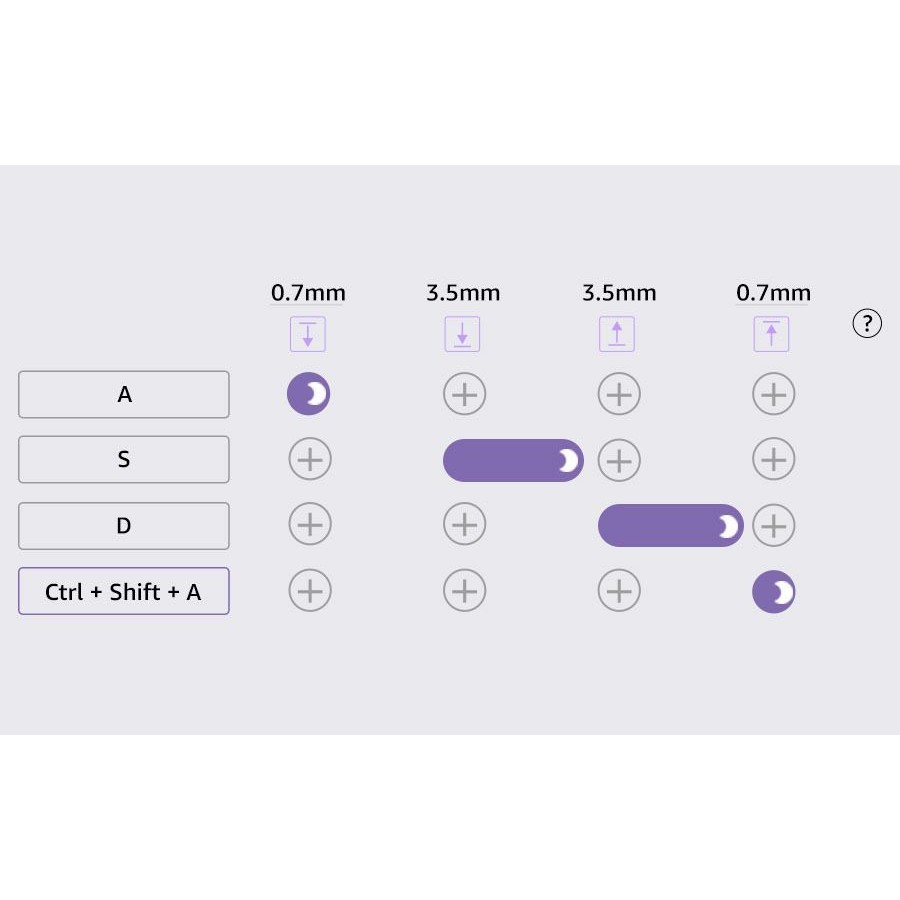Edit the first 0.7mm actuation value
900x900 pixels.
coord(308,293)
